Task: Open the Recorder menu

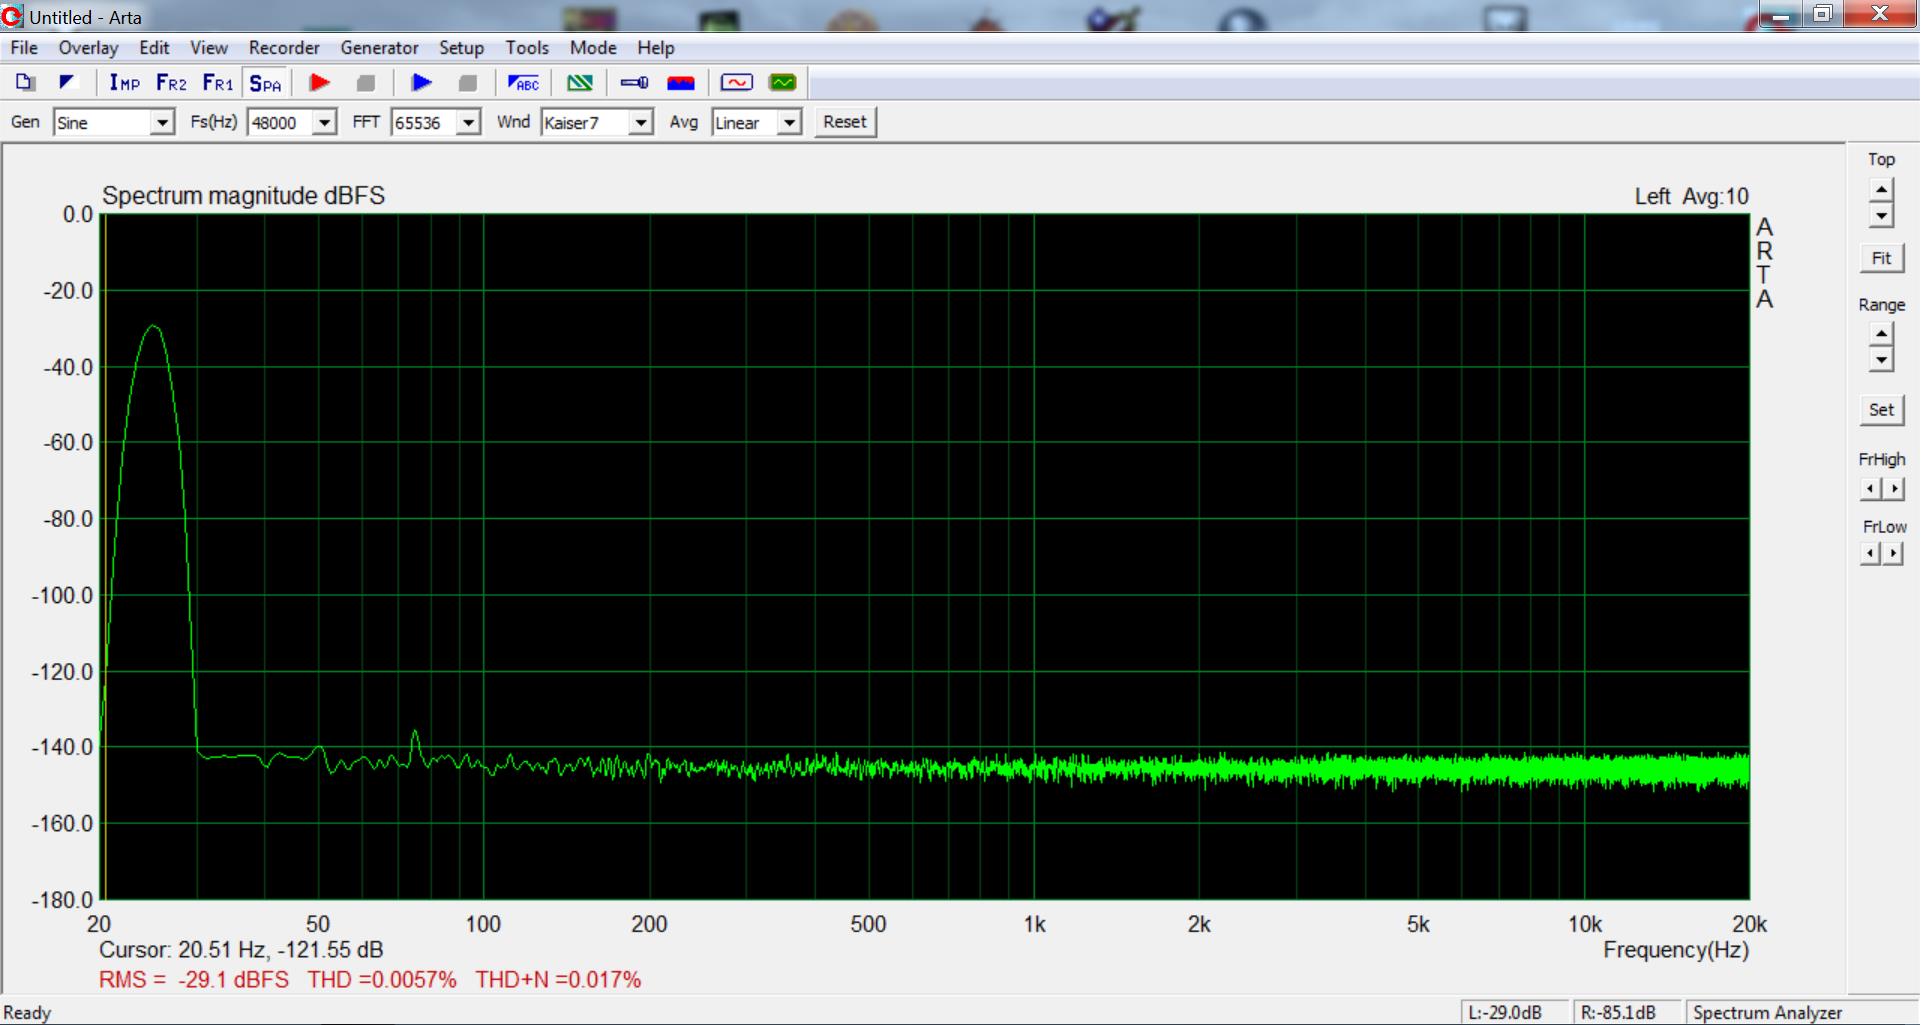Action: point(284,48)
